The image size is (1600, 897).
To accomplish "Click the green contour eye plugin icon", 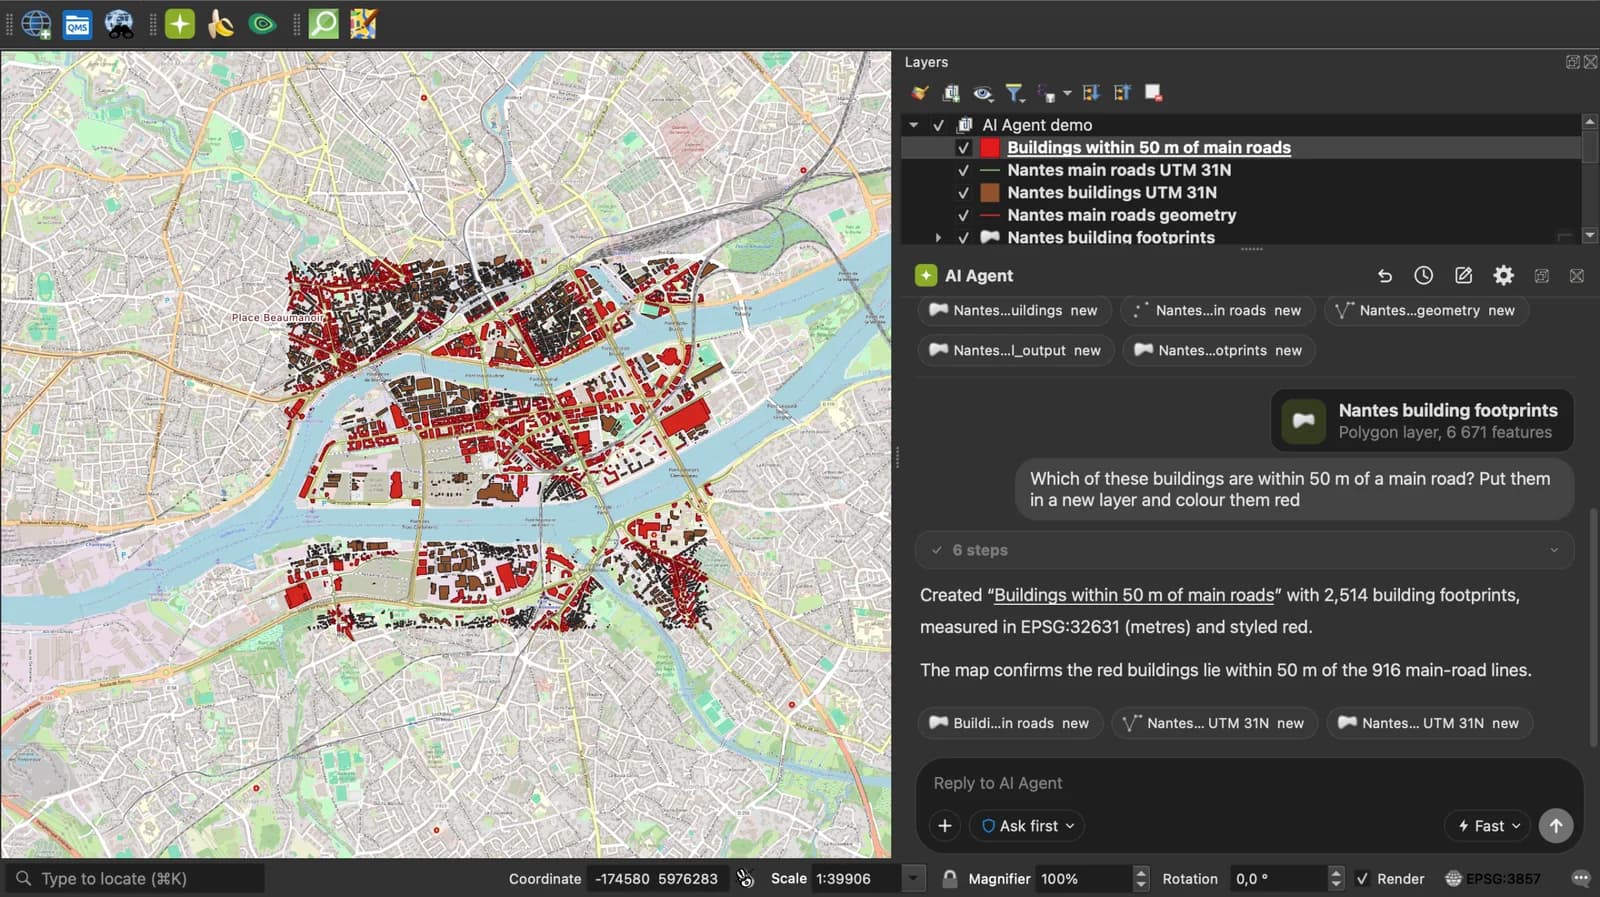I will 262,24.
